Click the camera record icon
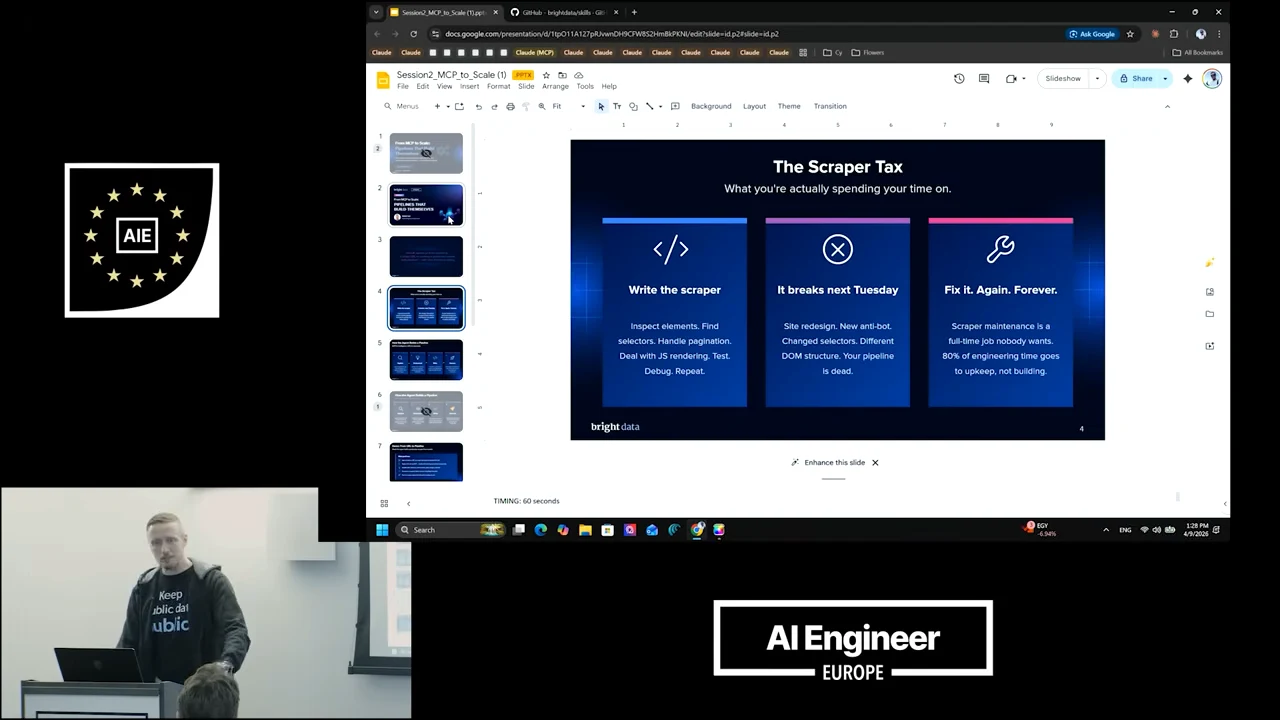 coord(1011,78)
